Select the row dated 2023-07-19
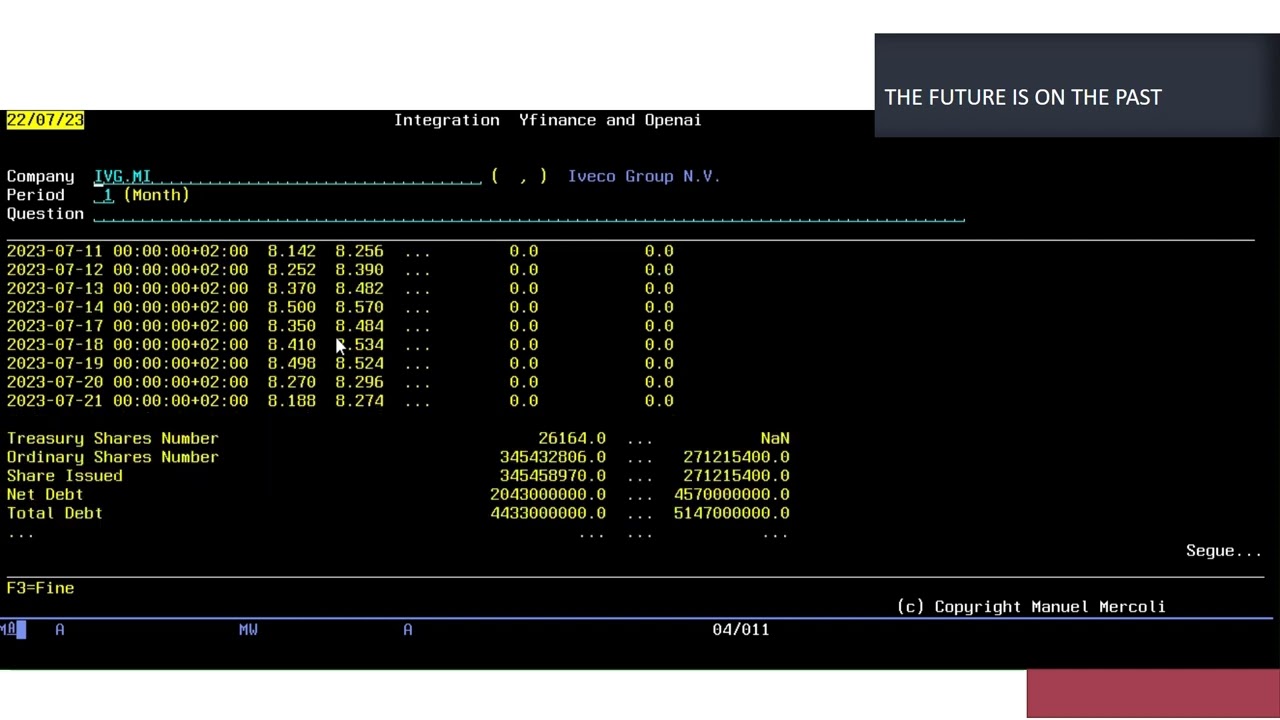Screen dimensions: 1280x720 340,363
